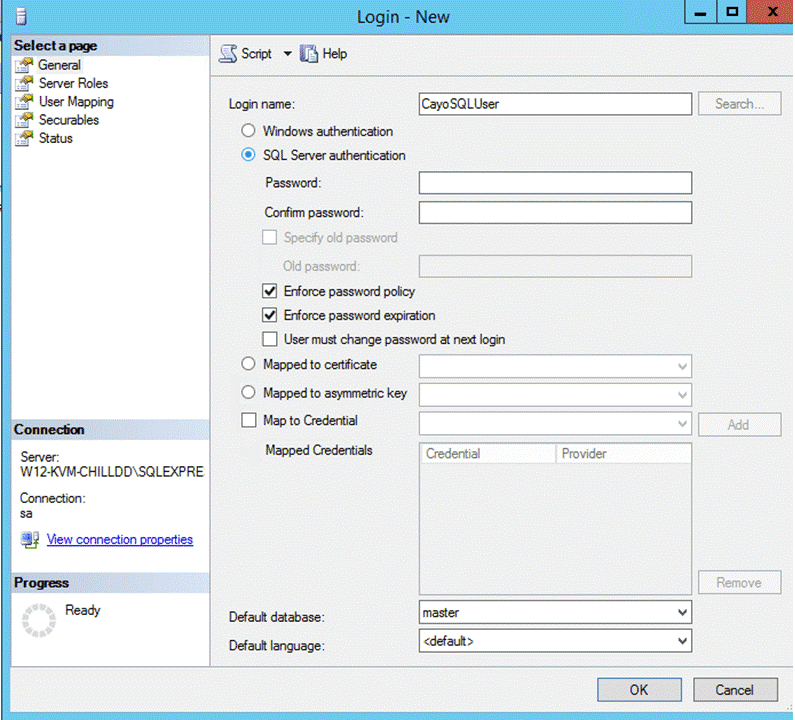Uncheck Enforce password expiration

click(x=269, y=315)
